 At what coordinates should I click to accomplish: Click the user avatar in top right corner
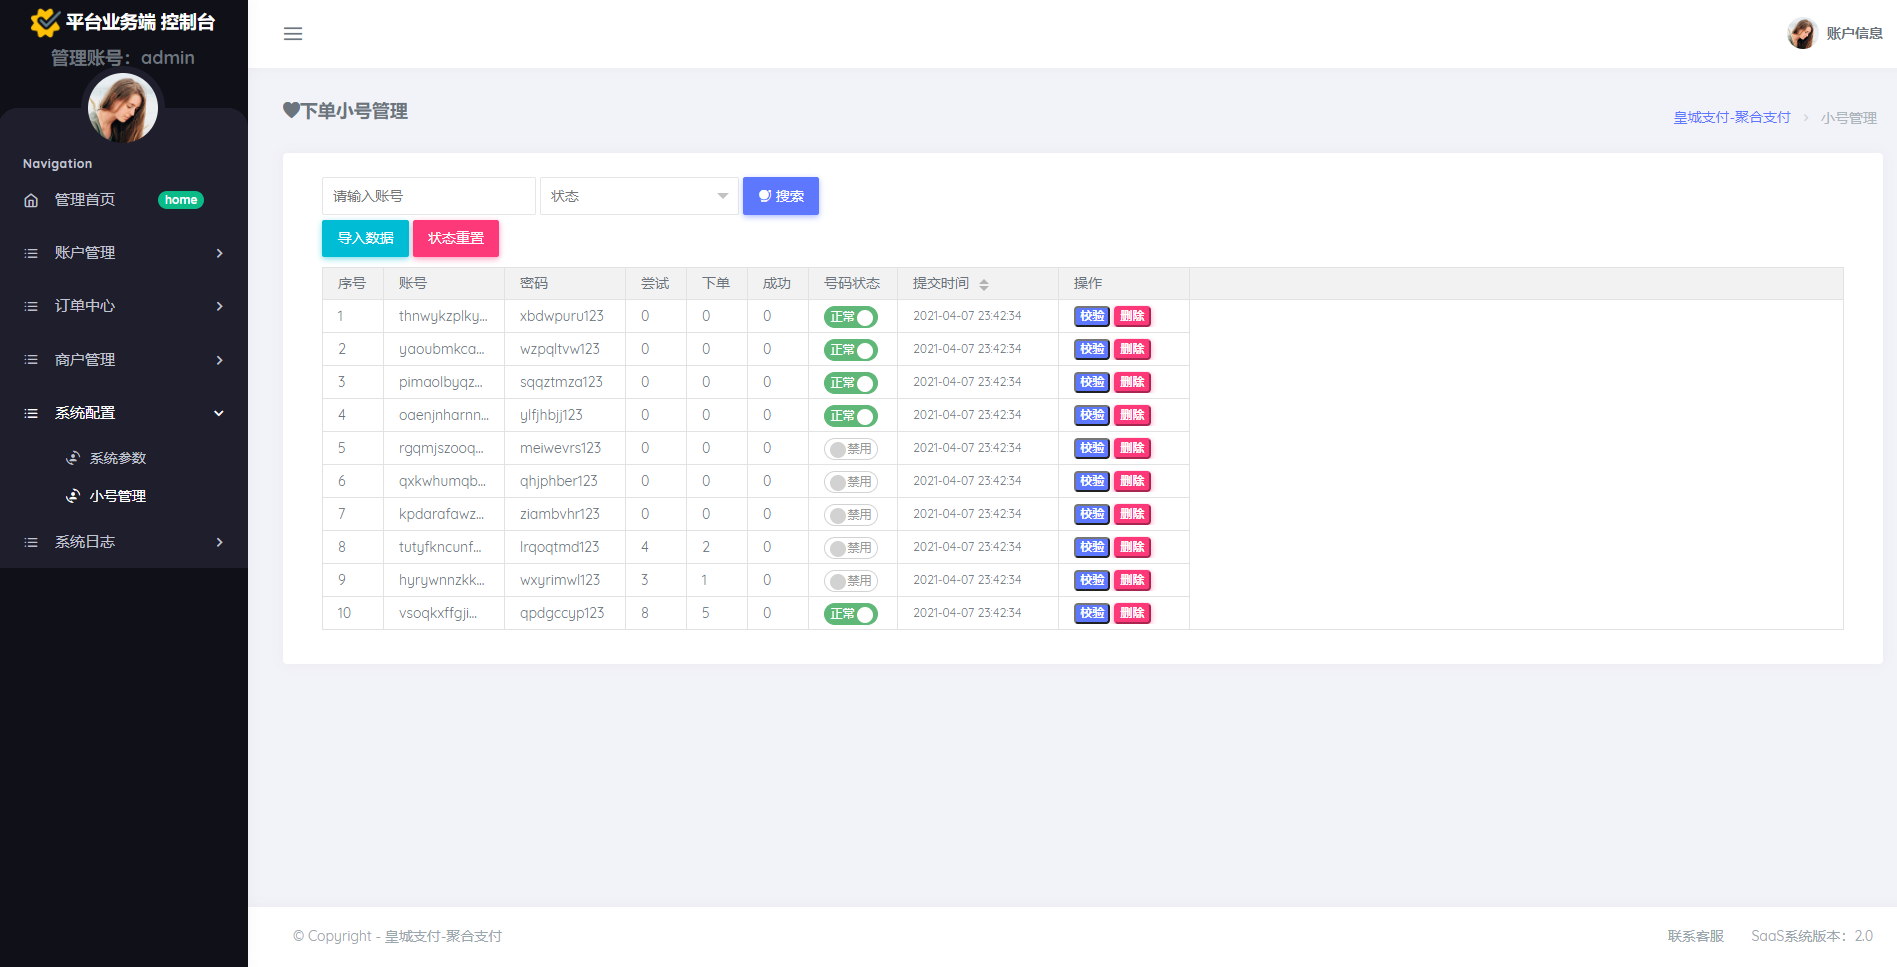(1801, 34)
